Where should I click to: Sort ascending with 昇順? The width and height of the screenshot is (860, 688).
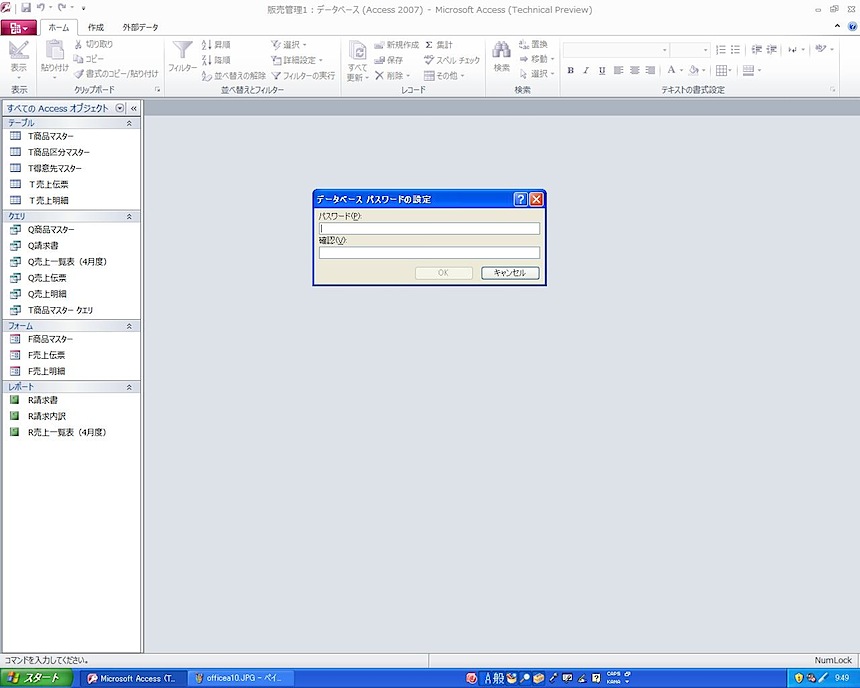(x=216, y=44)
